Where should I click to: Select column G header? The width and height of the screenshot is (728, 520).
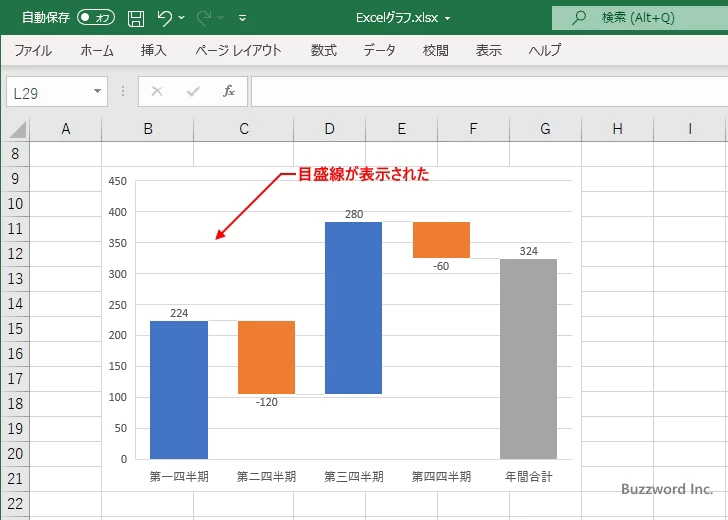[x=546, y=129]
